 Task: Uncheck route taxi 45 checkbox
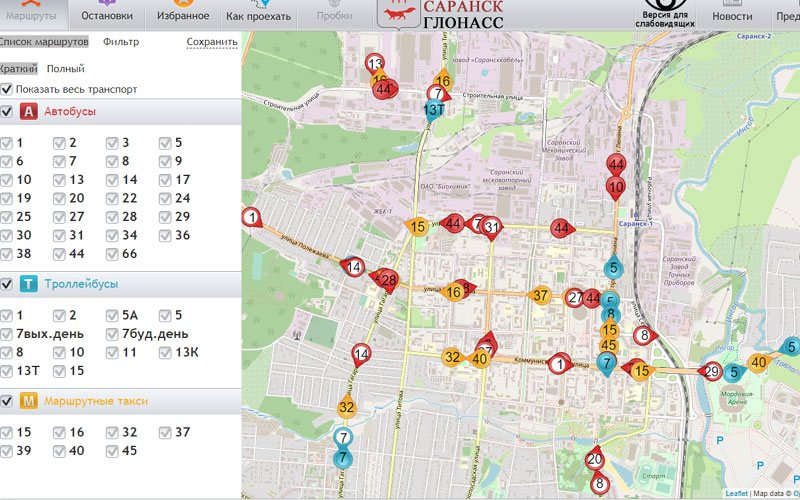pos(112,450)
